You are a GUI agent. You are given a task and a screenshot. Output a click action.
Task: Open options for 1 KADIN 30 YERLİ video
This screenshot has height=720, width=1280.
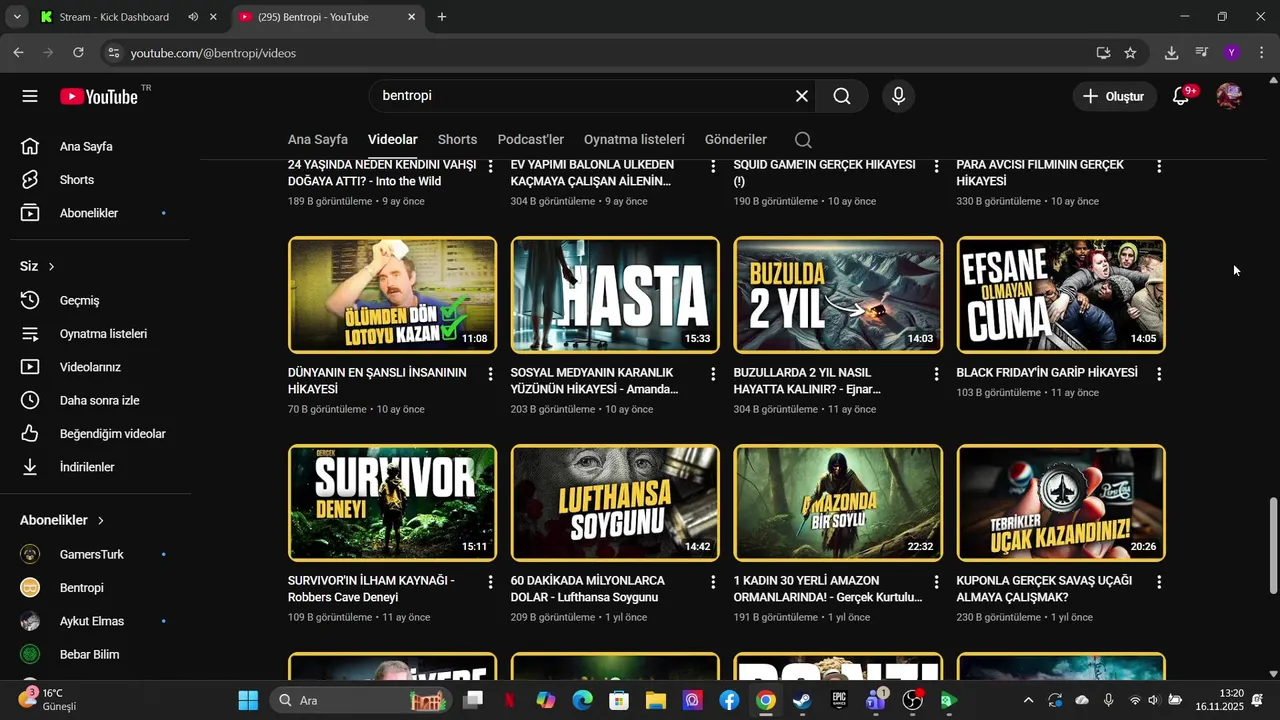(x=936, y=582)
